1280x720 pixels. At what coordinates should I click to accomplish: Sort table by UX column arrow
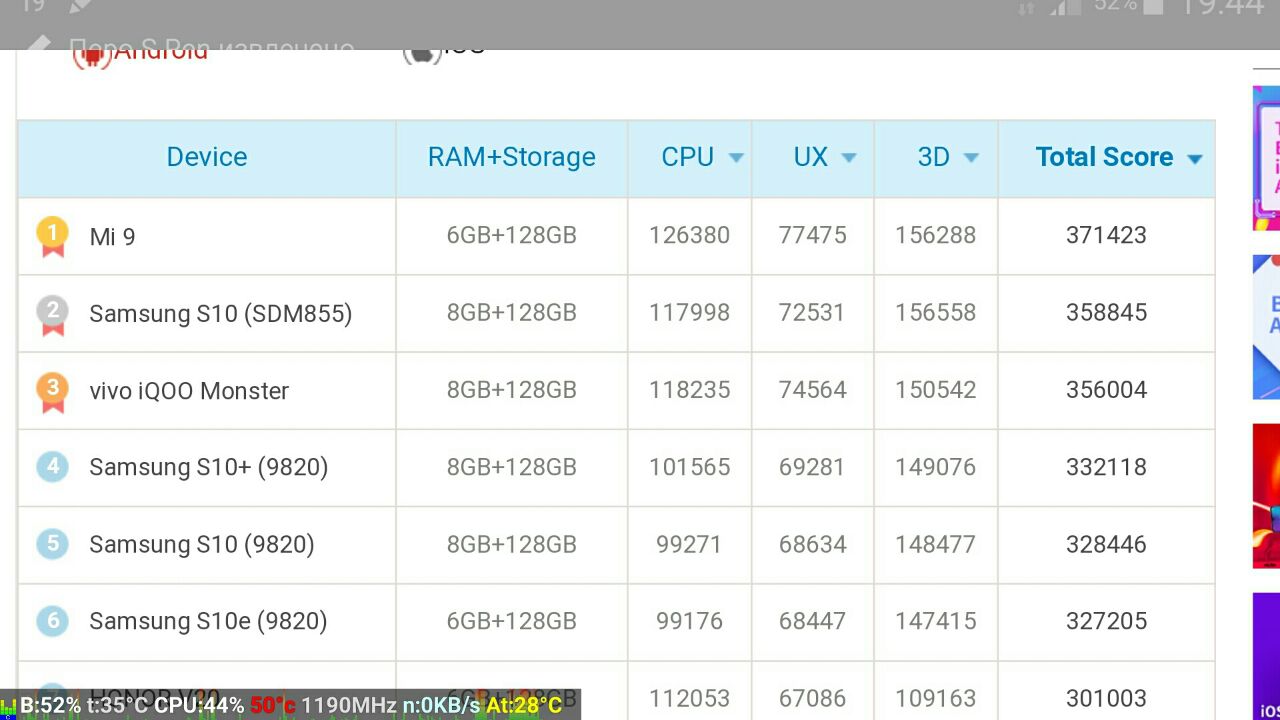click(849, 158)
